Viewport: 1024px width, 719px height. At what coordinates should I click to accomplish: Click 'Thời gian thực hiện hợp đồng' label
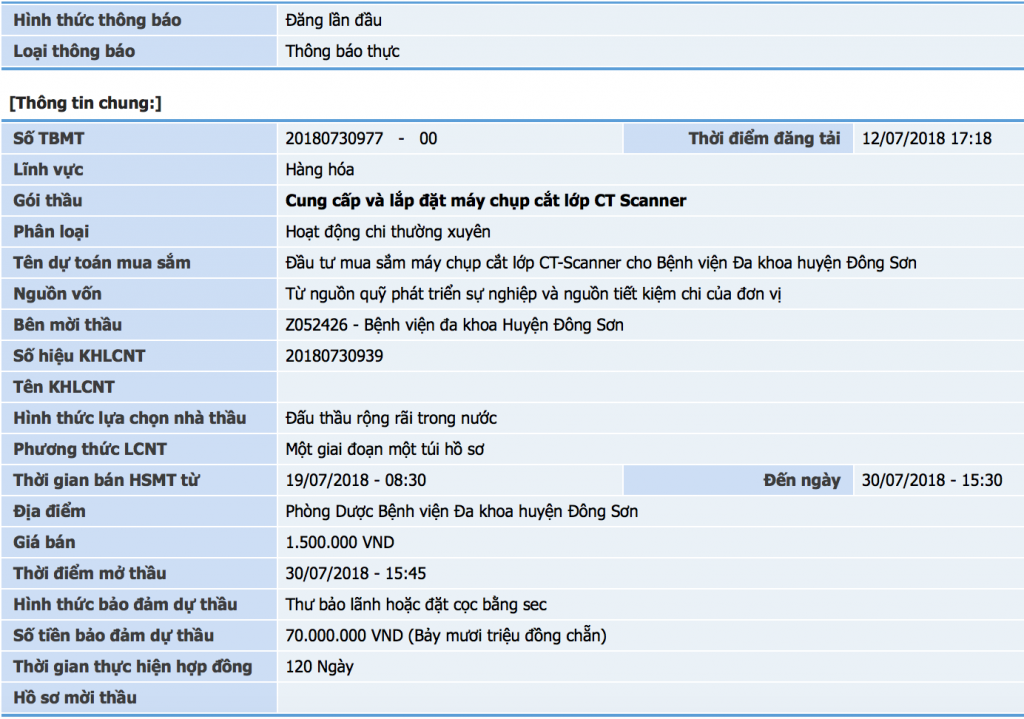132,667
